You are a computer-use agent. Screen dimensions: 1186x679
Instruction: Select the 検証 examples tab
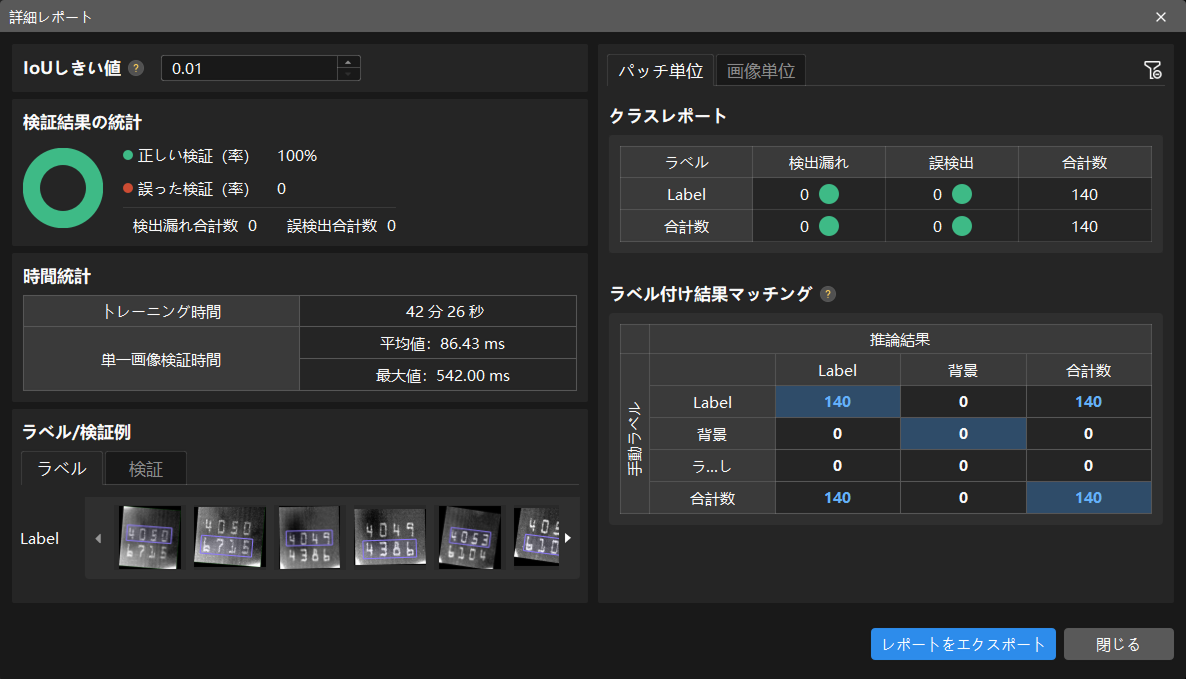(x=145, y=469)
